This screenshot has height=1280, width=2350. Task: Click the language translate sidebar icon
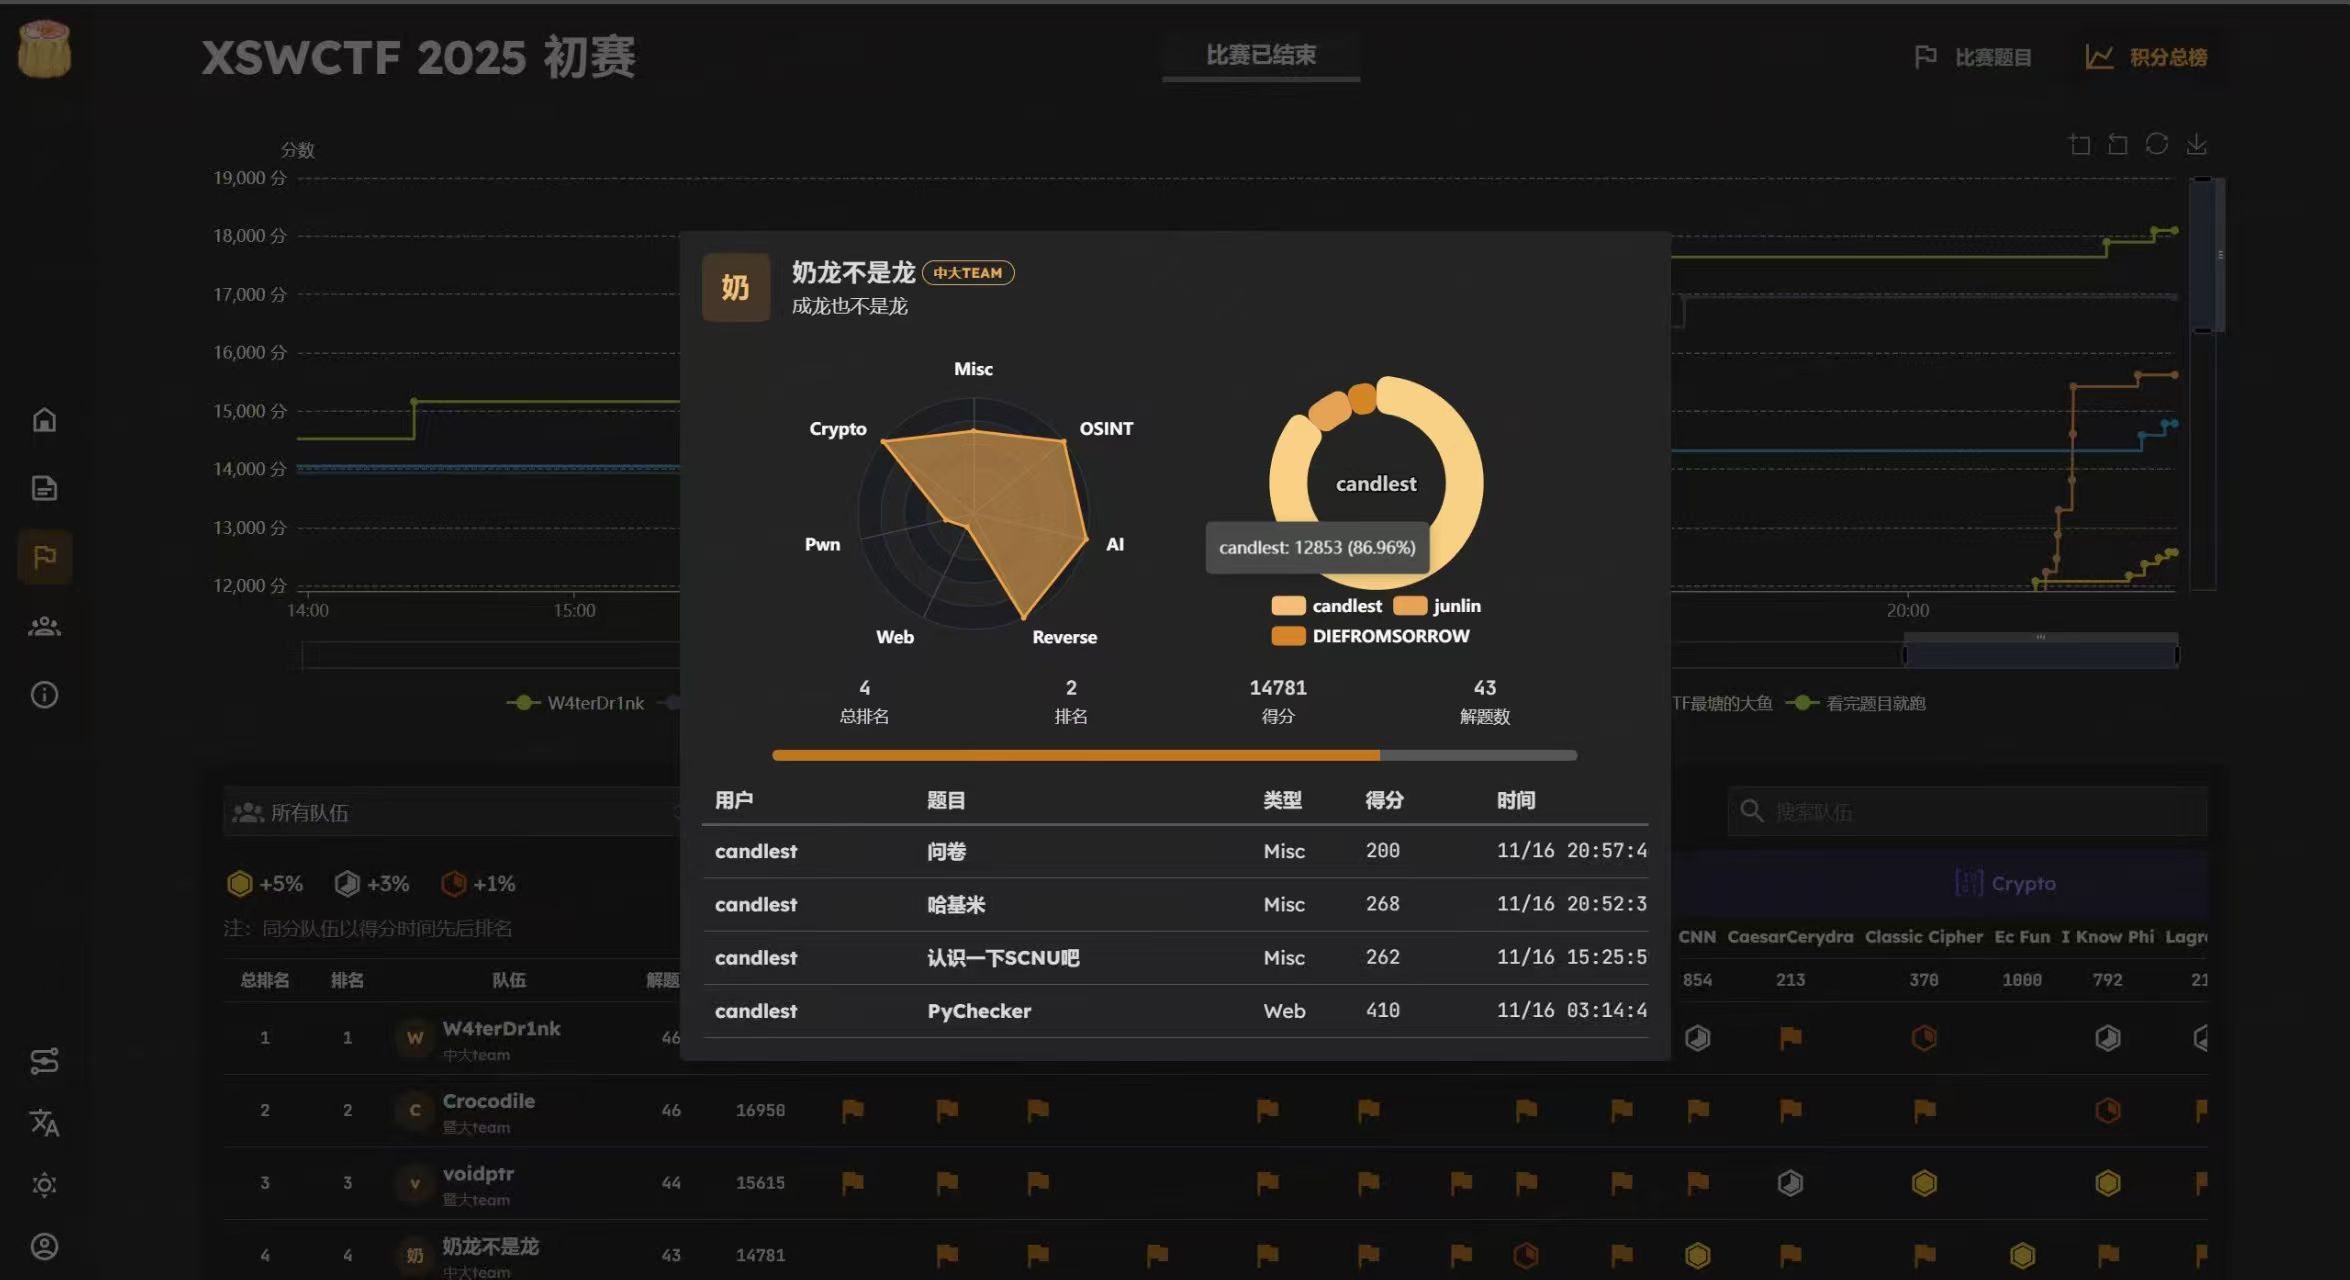coord(44,1123)
